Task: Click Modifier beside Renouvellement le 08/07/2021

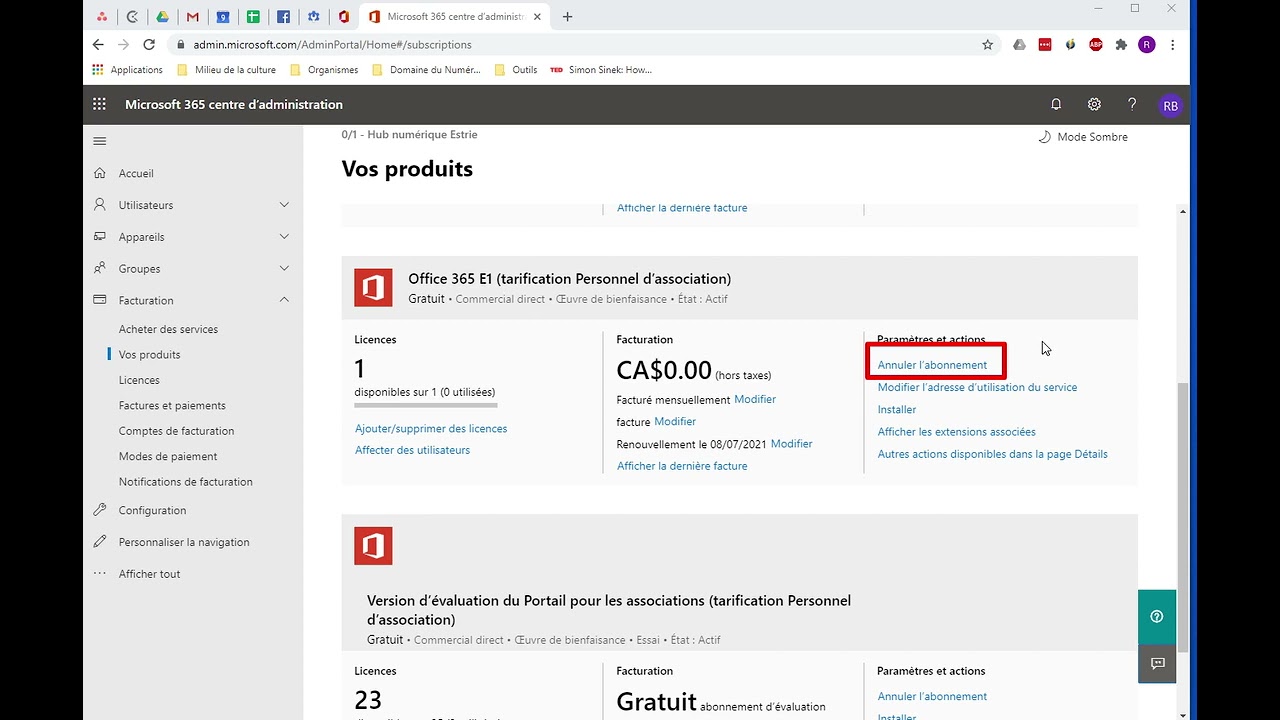Action: point(791,444)
